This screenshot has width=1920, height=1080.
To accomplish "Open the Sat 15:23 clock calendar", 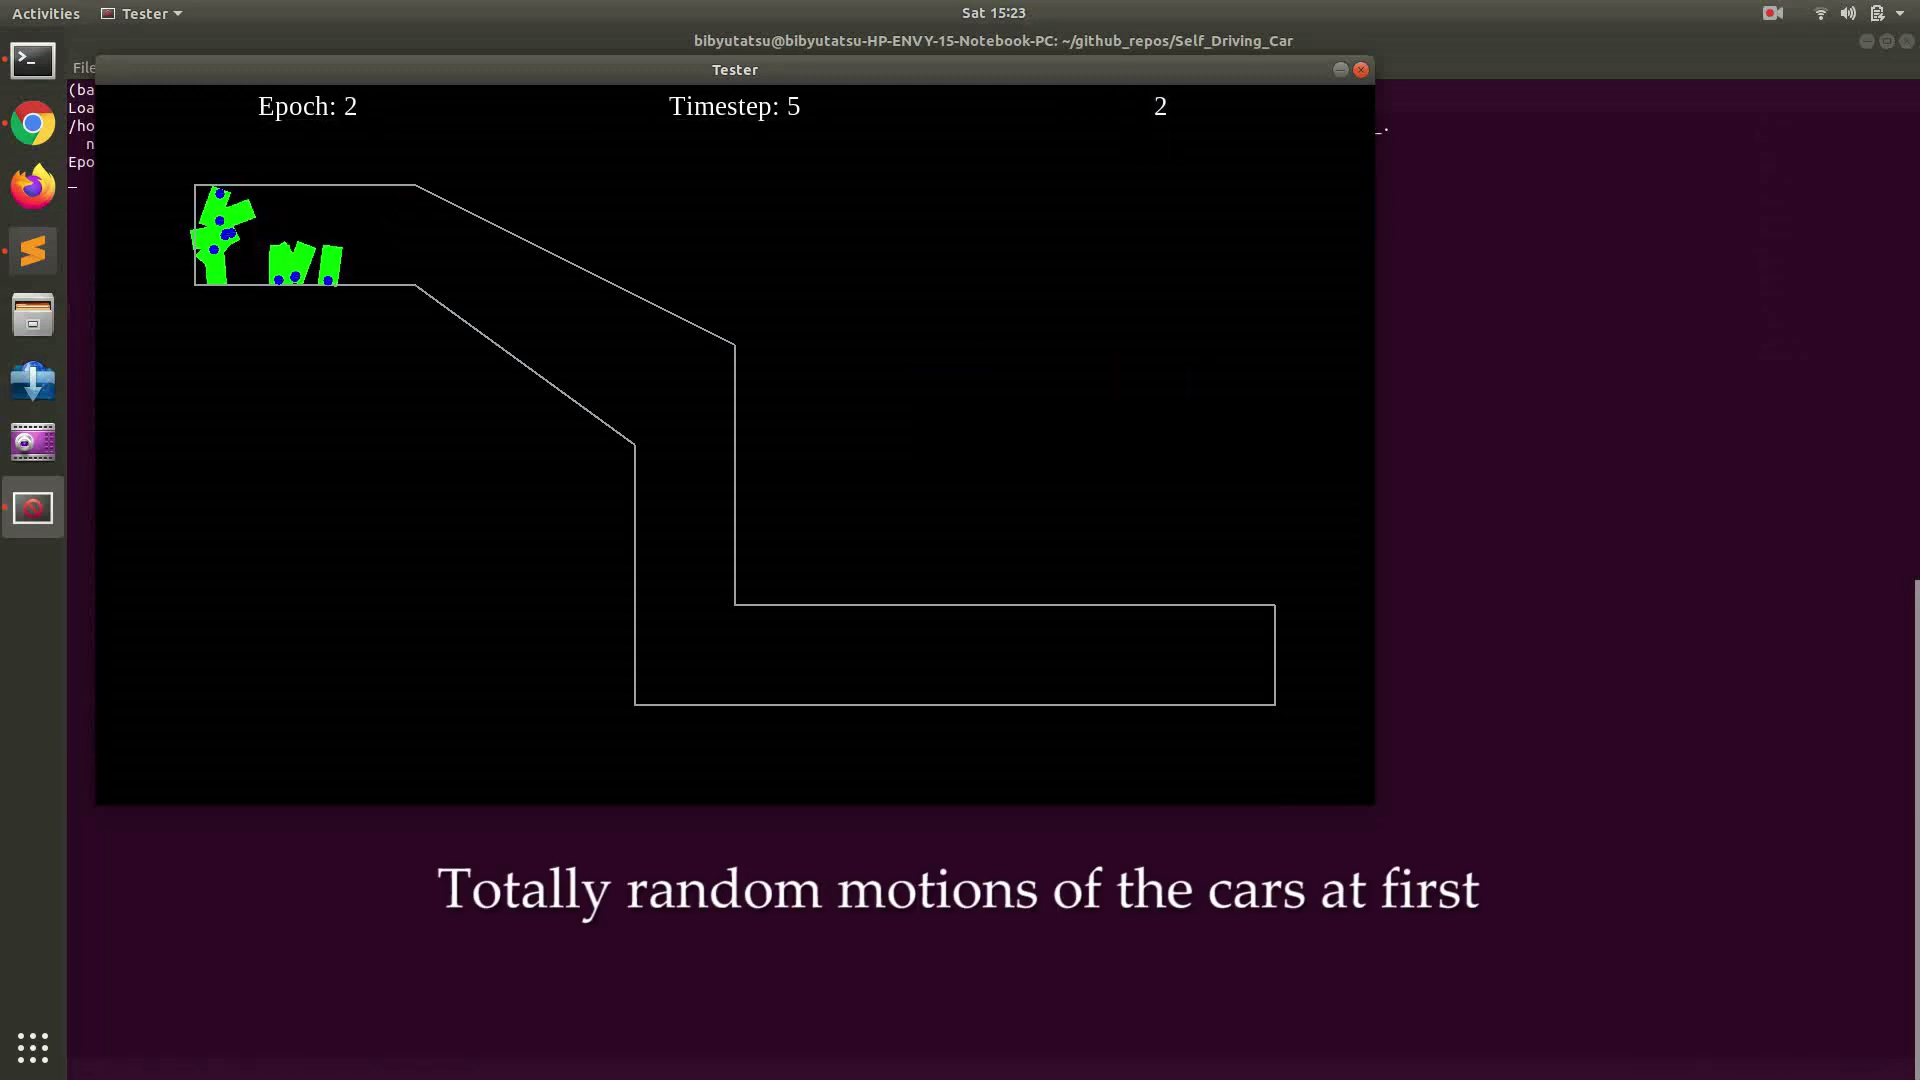I will (993, 13).
